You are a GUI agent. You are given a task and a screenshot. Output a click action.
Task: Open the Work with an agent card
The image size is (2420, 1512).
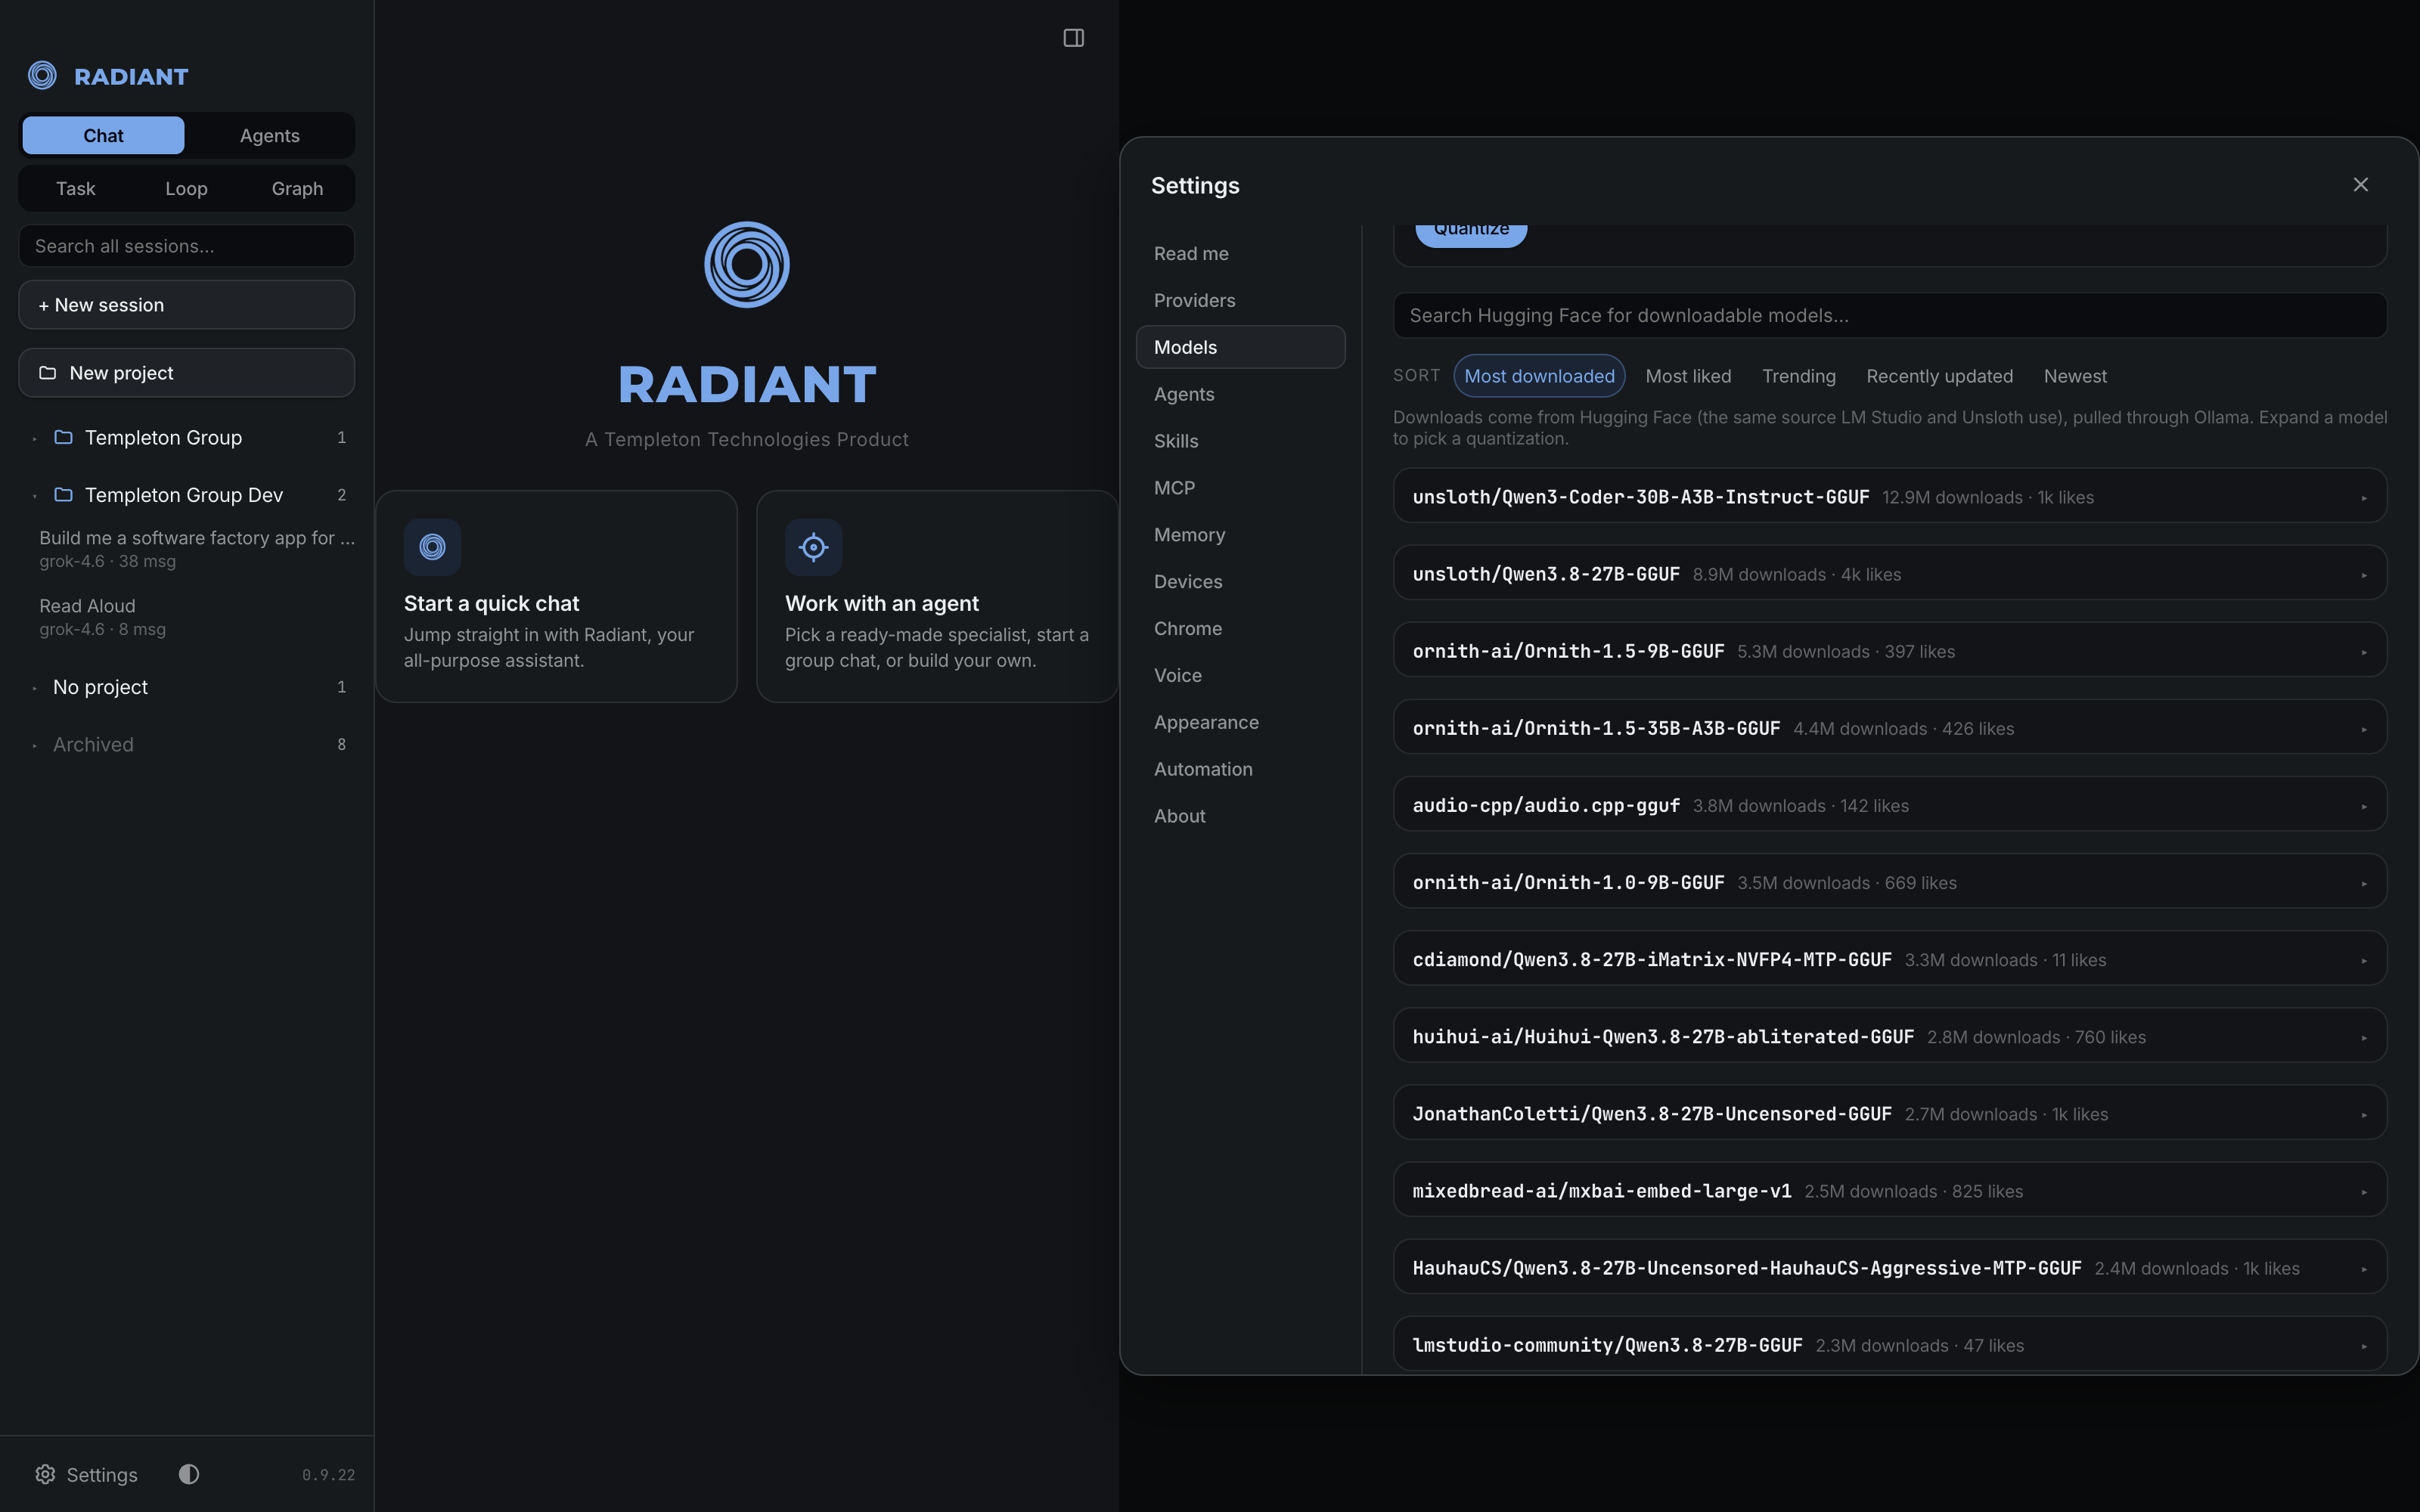(x=937, y=597)
